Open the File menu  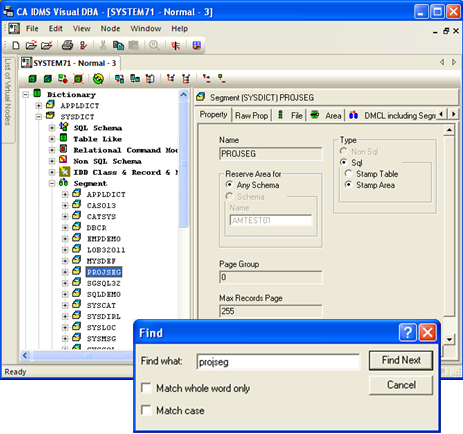click(x=32, y=29)
